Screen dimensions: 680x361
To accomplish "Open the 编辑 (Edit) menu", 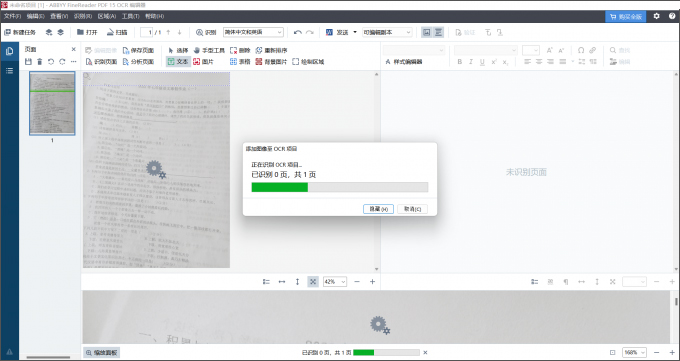I will point(36,16).
